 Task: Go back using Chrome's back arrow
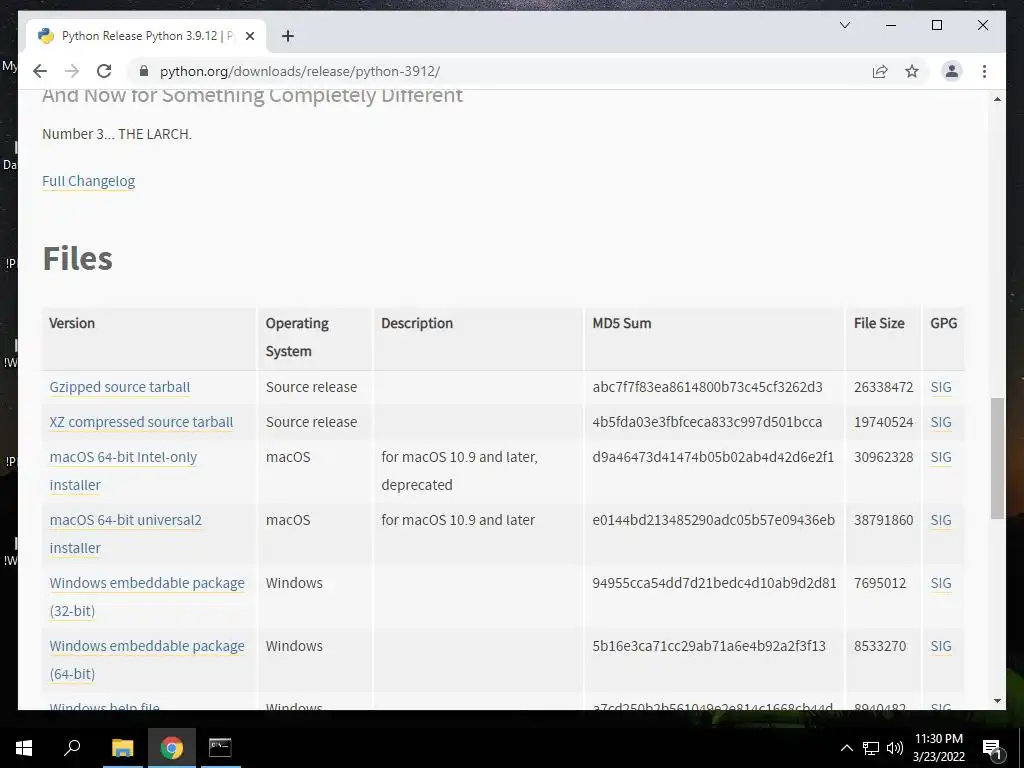coord(40,71)
